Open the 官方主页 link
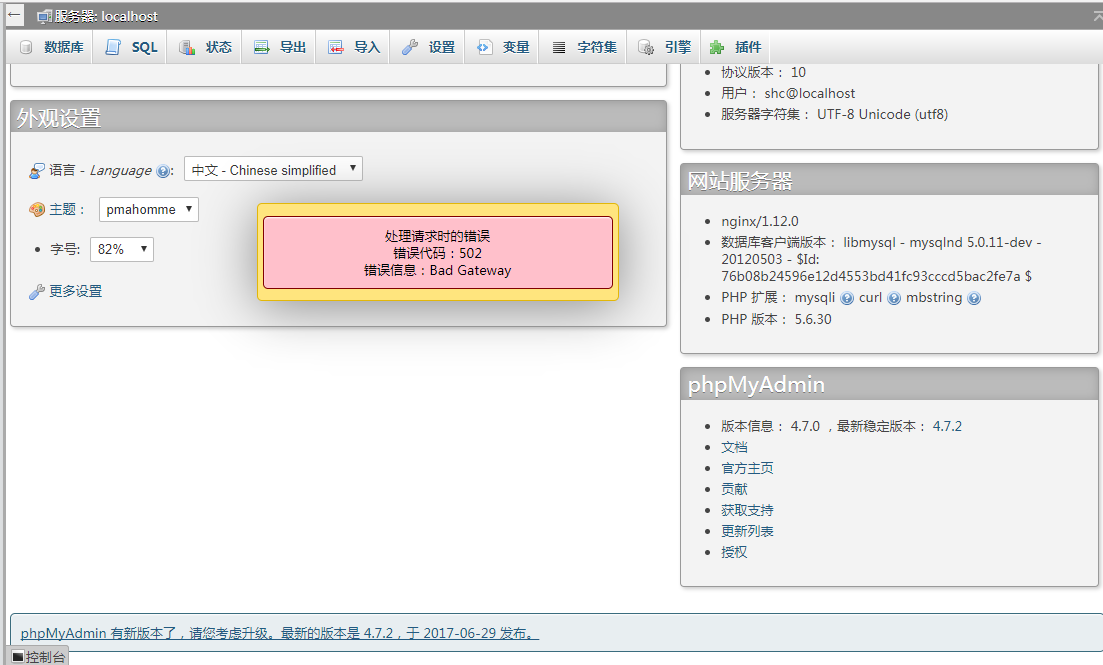1103x665 pixels. point(747,469)
